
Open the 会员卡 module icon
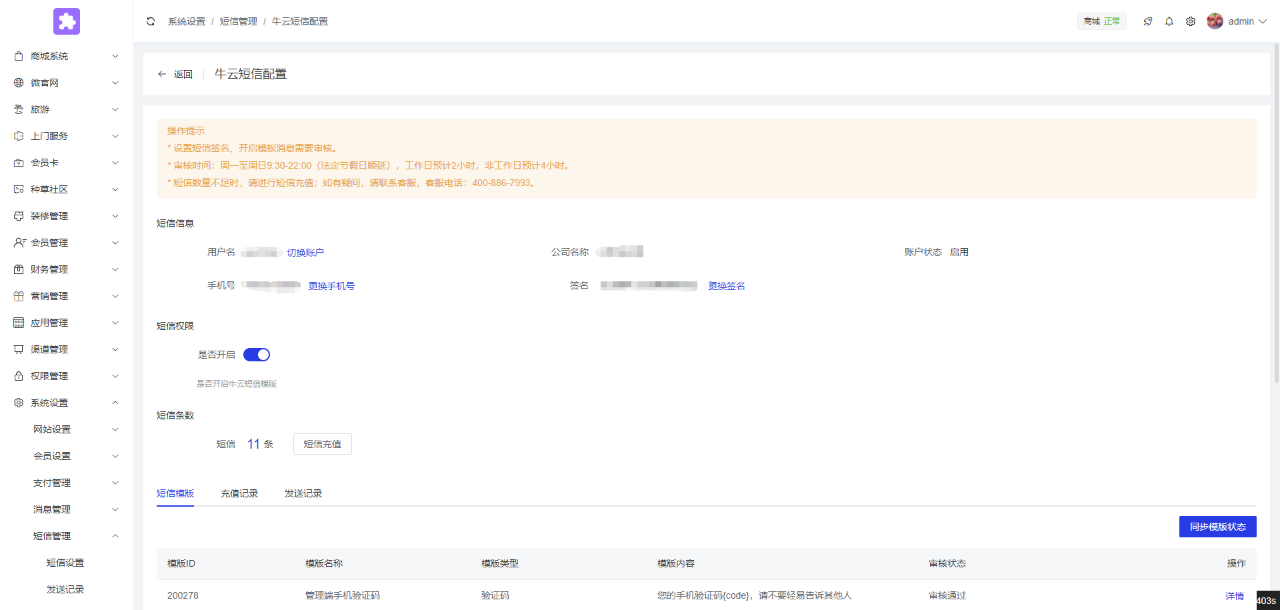tap(17, 162)
